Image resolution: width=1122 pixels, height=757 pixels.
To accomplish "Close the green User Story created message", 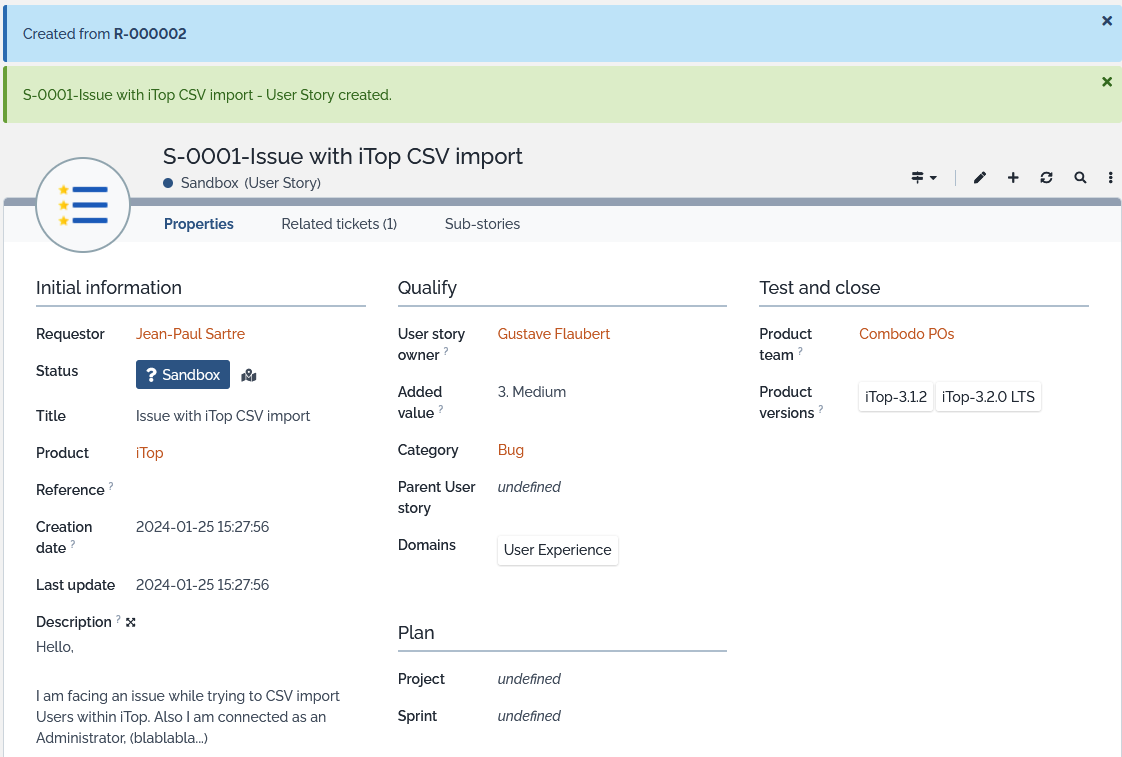I will (1107, 82).
